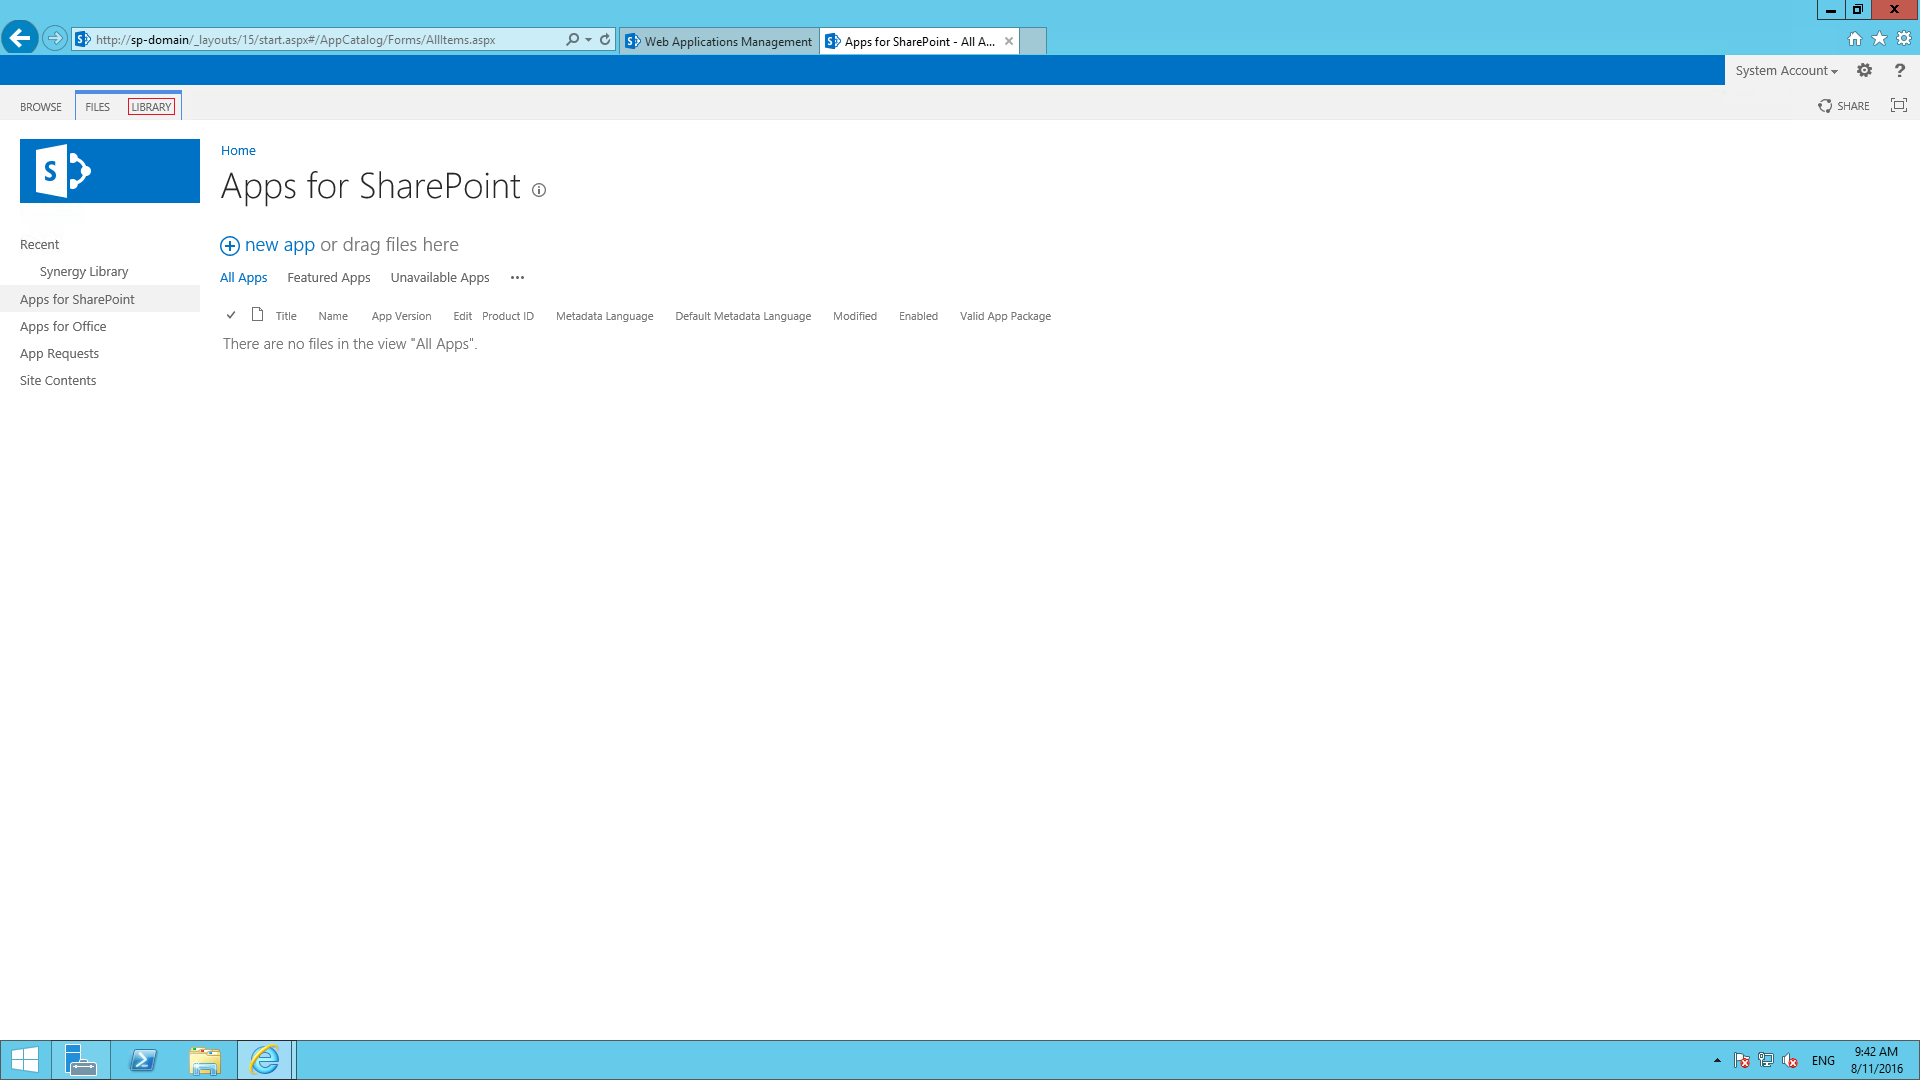The width and height of the screenshot is (1920, 1080).
Task: Click the SHARE button
Action: click(x=1844, y=106)
